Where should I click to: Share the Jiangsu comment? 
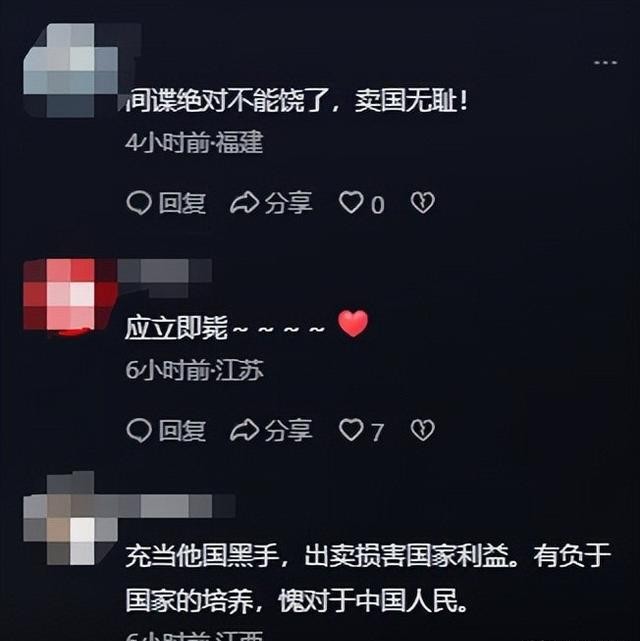pos(271,430)
